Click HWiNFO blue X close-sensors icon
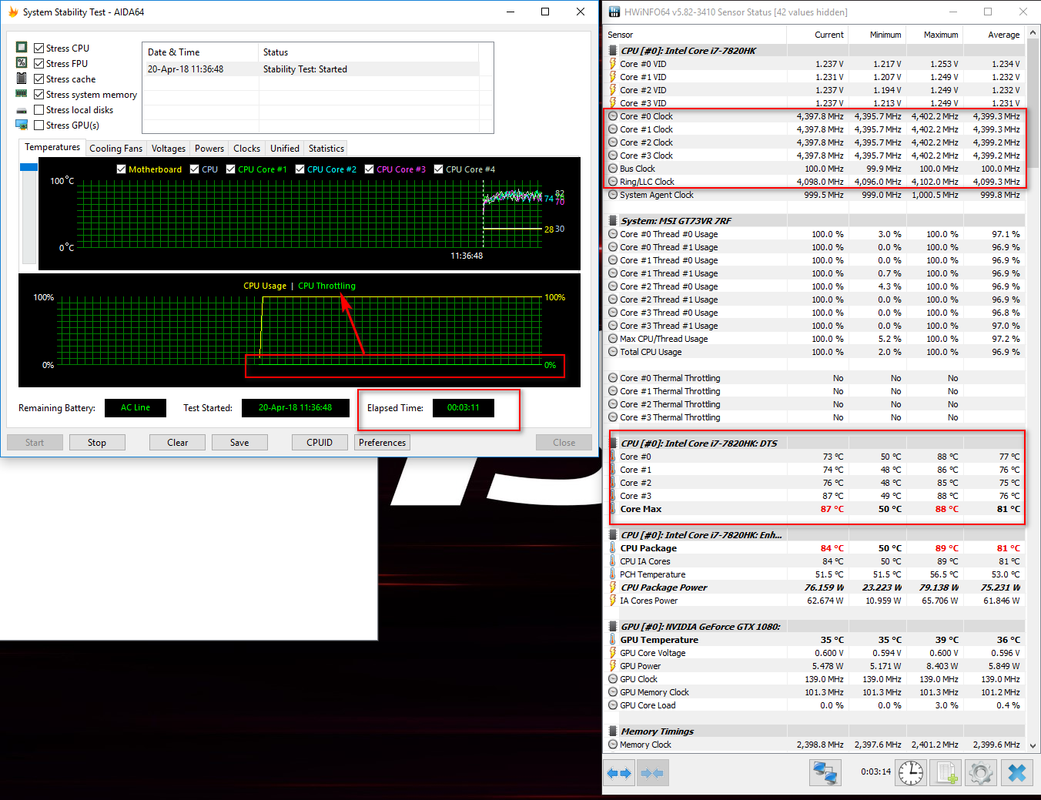Viewport: 1041px width, 800px height. point(1016,773)
